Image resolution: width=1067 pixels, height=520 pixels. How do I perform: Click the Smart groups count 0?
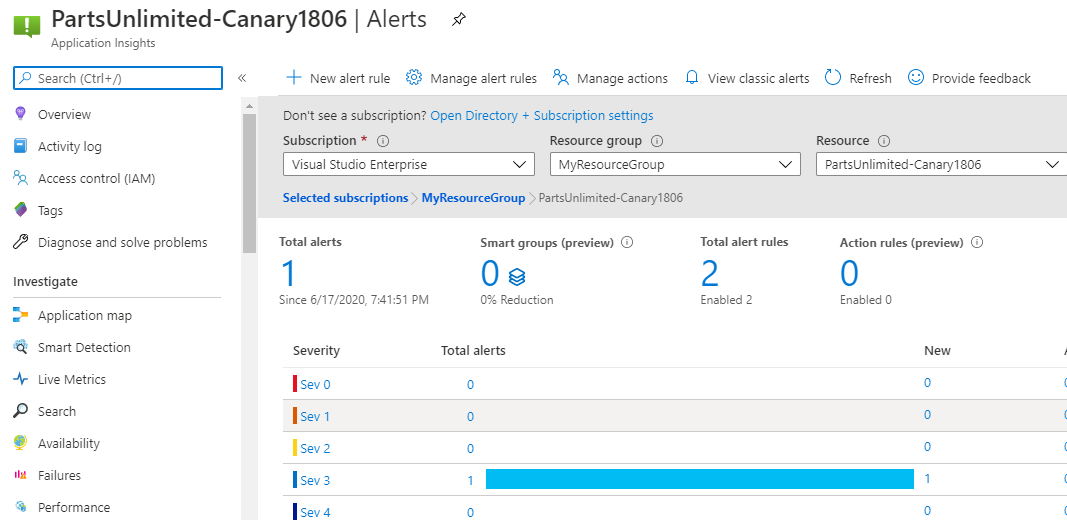[x=490, y=273]
